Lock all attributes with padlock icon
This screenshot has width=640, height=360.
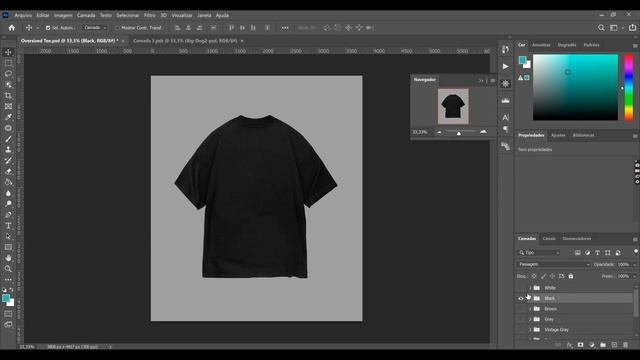click(571, 276)
